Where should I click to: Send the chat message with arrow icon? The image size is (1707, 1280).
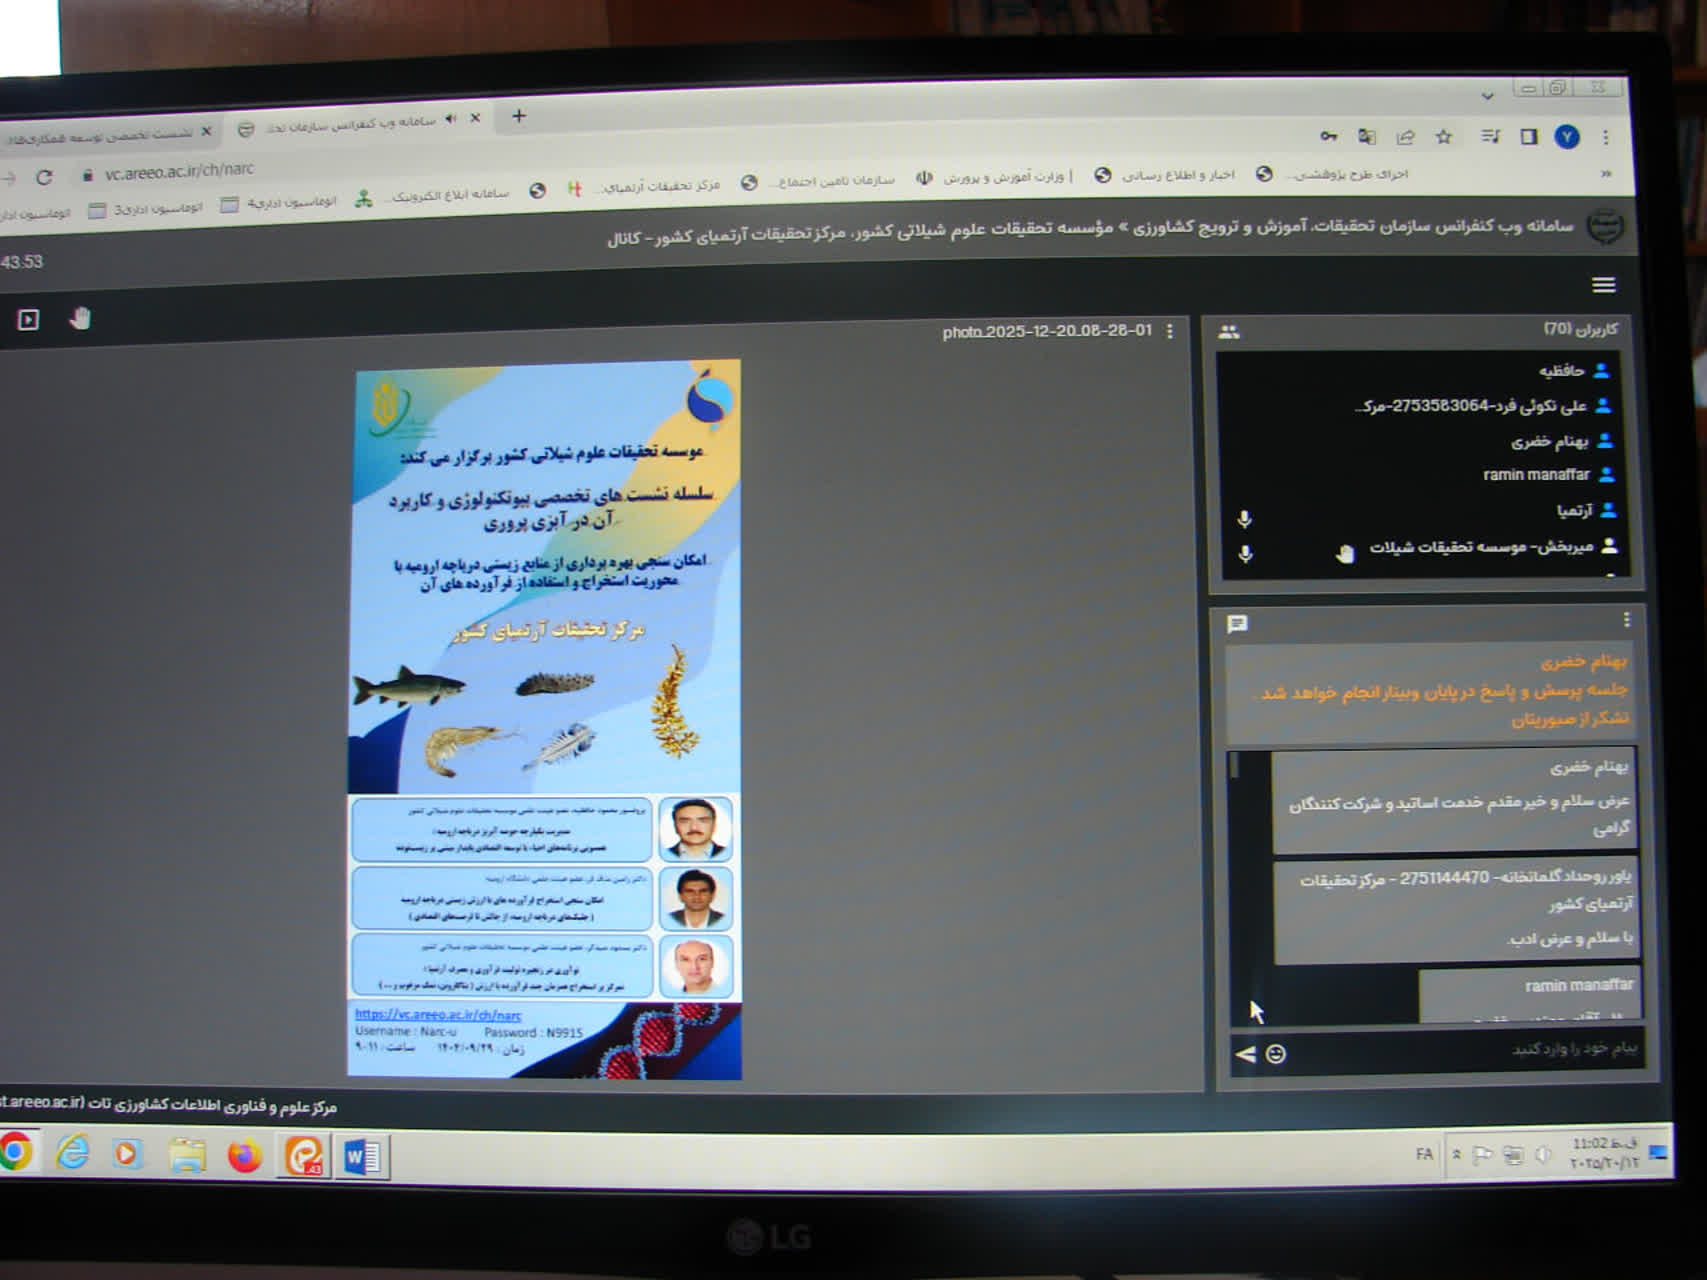(x=1245, y=1054)
